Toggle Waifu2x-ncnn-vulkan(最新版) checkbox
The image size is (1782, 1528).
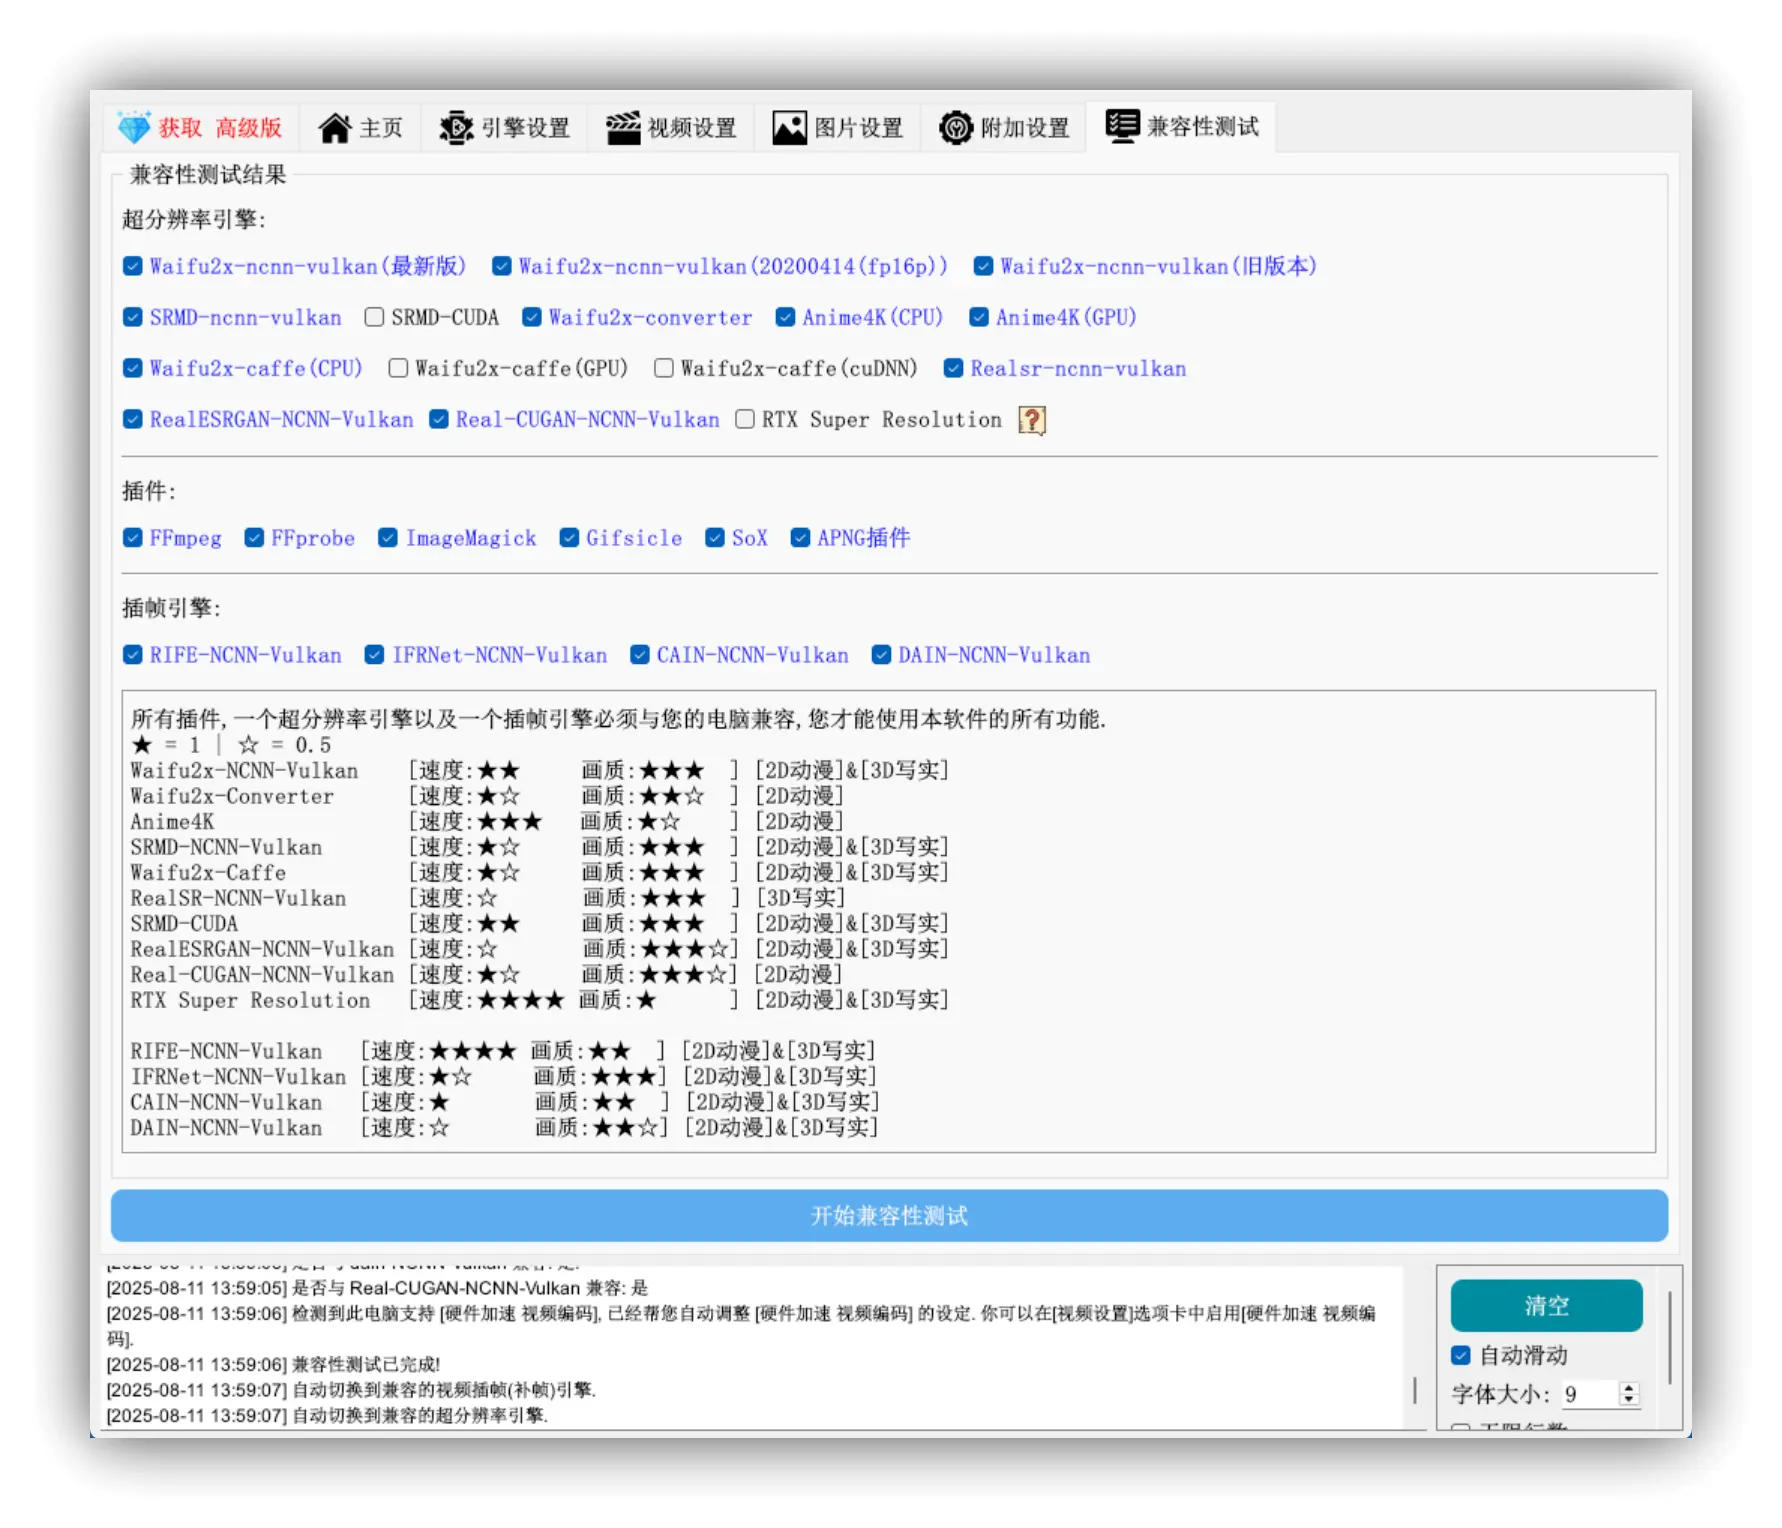coord(132,266)
